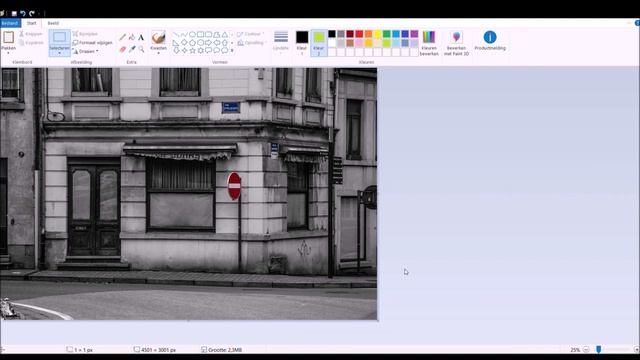
Task: Choose the triangle shape
Action: point(225,34)
